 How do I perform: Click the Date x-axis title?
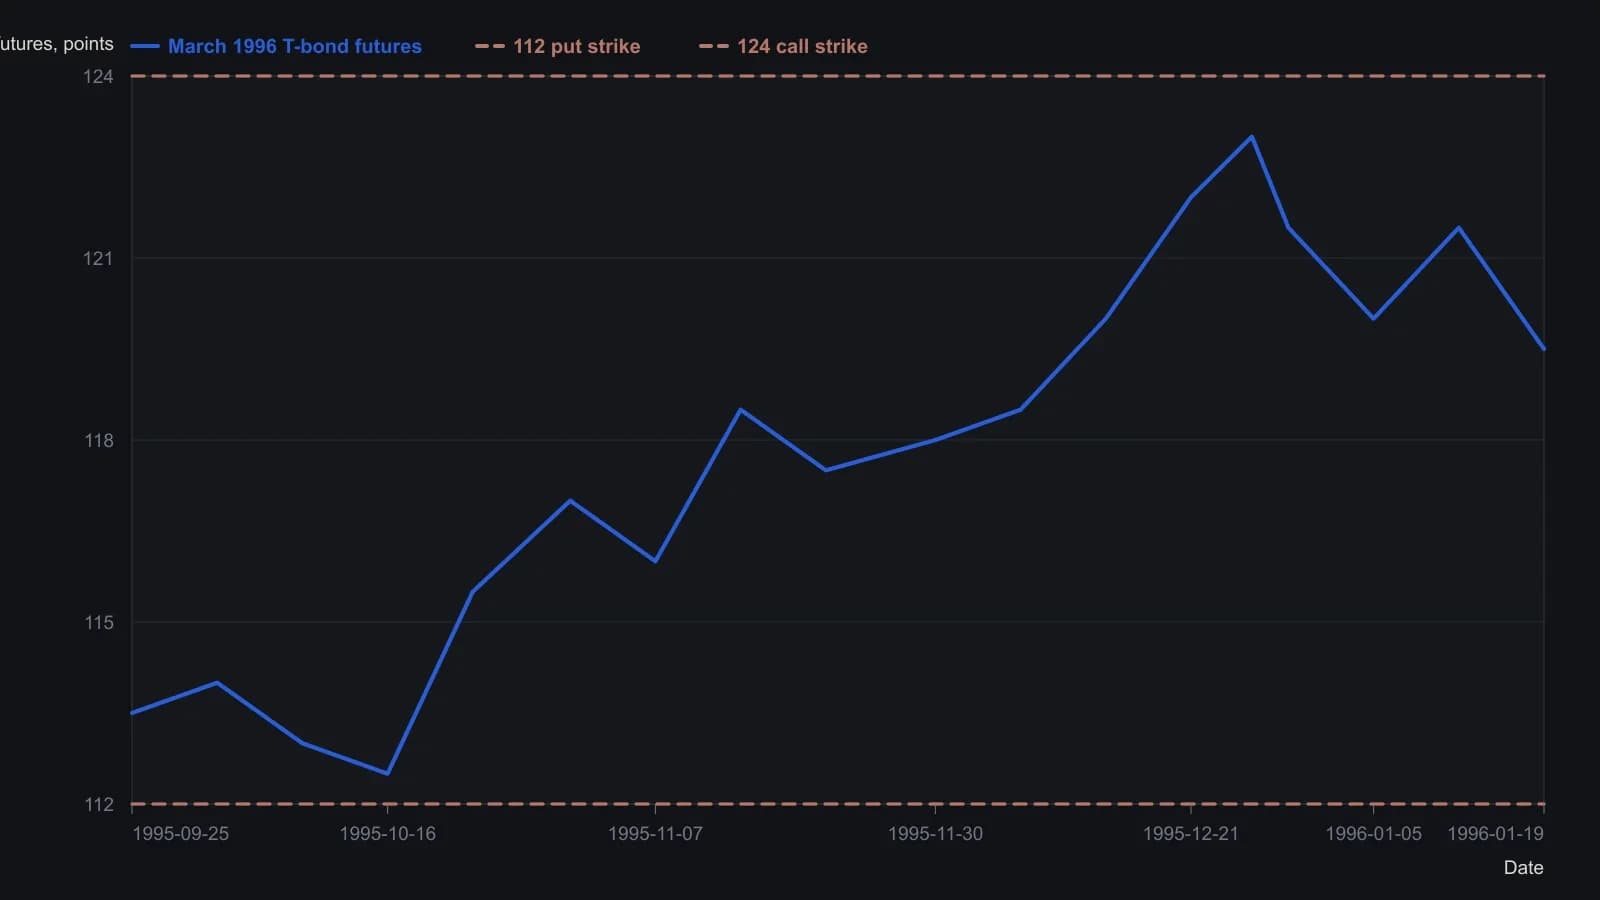point(1523,868)
